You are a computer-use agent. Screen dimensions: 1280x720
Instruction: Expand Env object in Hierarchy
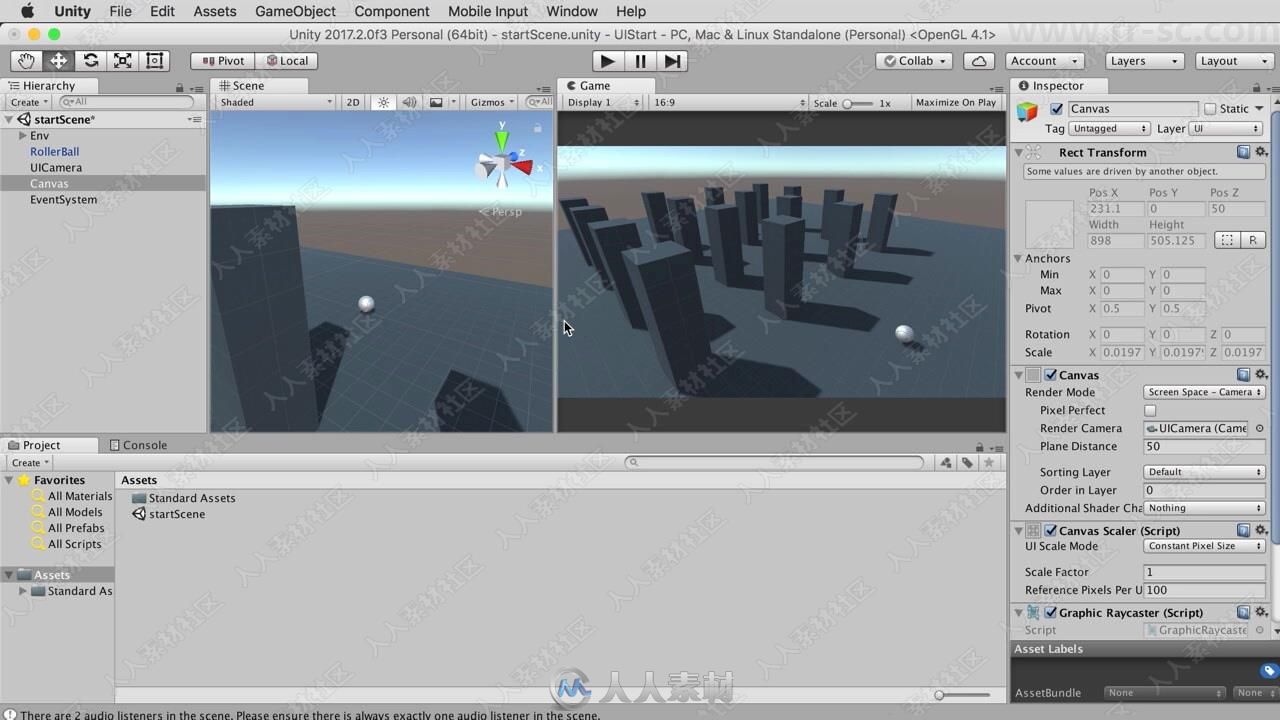22,135
